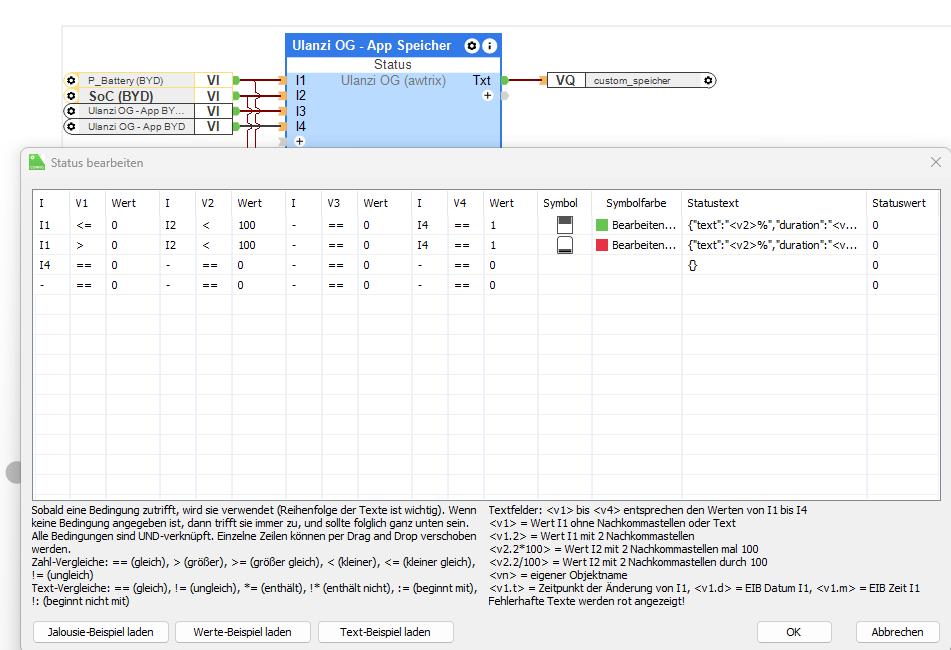
Task: Click gear icon on Ulanzi OG - App BY... input
Action: [72, 111]
